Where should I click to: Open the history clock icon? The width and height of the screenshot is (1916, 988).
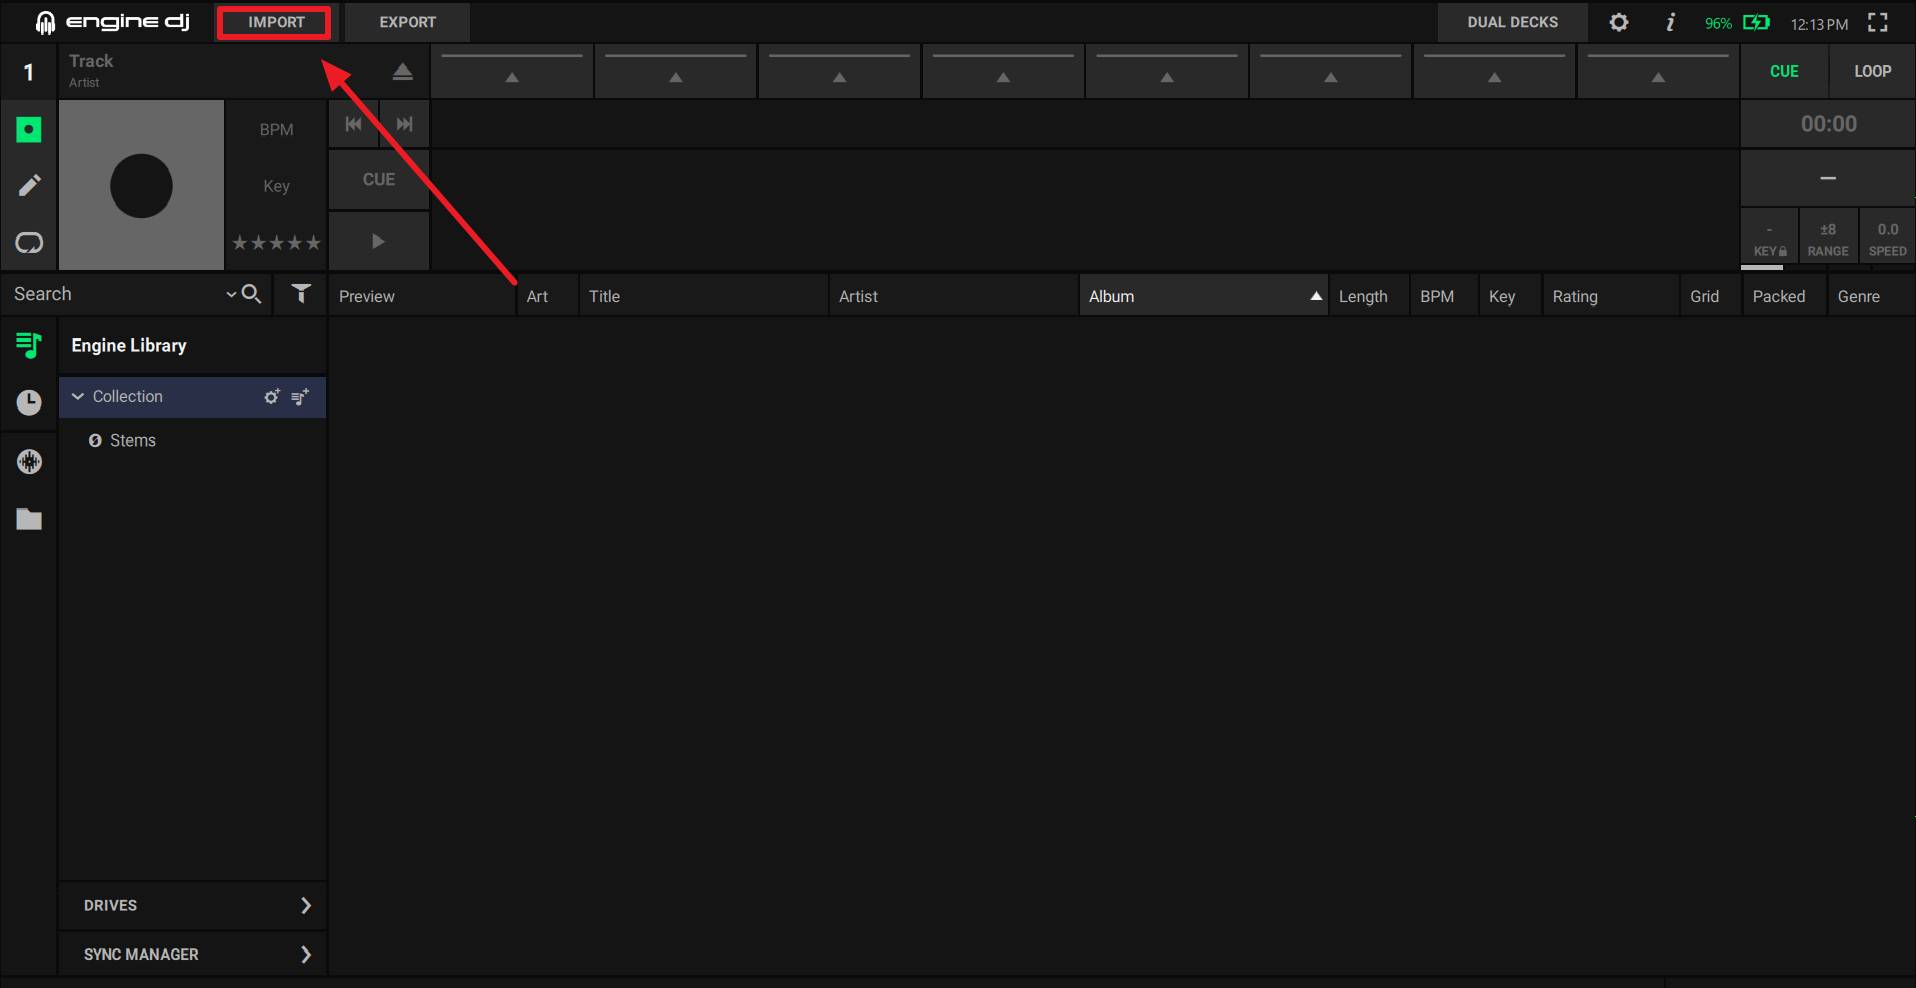(x=29, y=402)
